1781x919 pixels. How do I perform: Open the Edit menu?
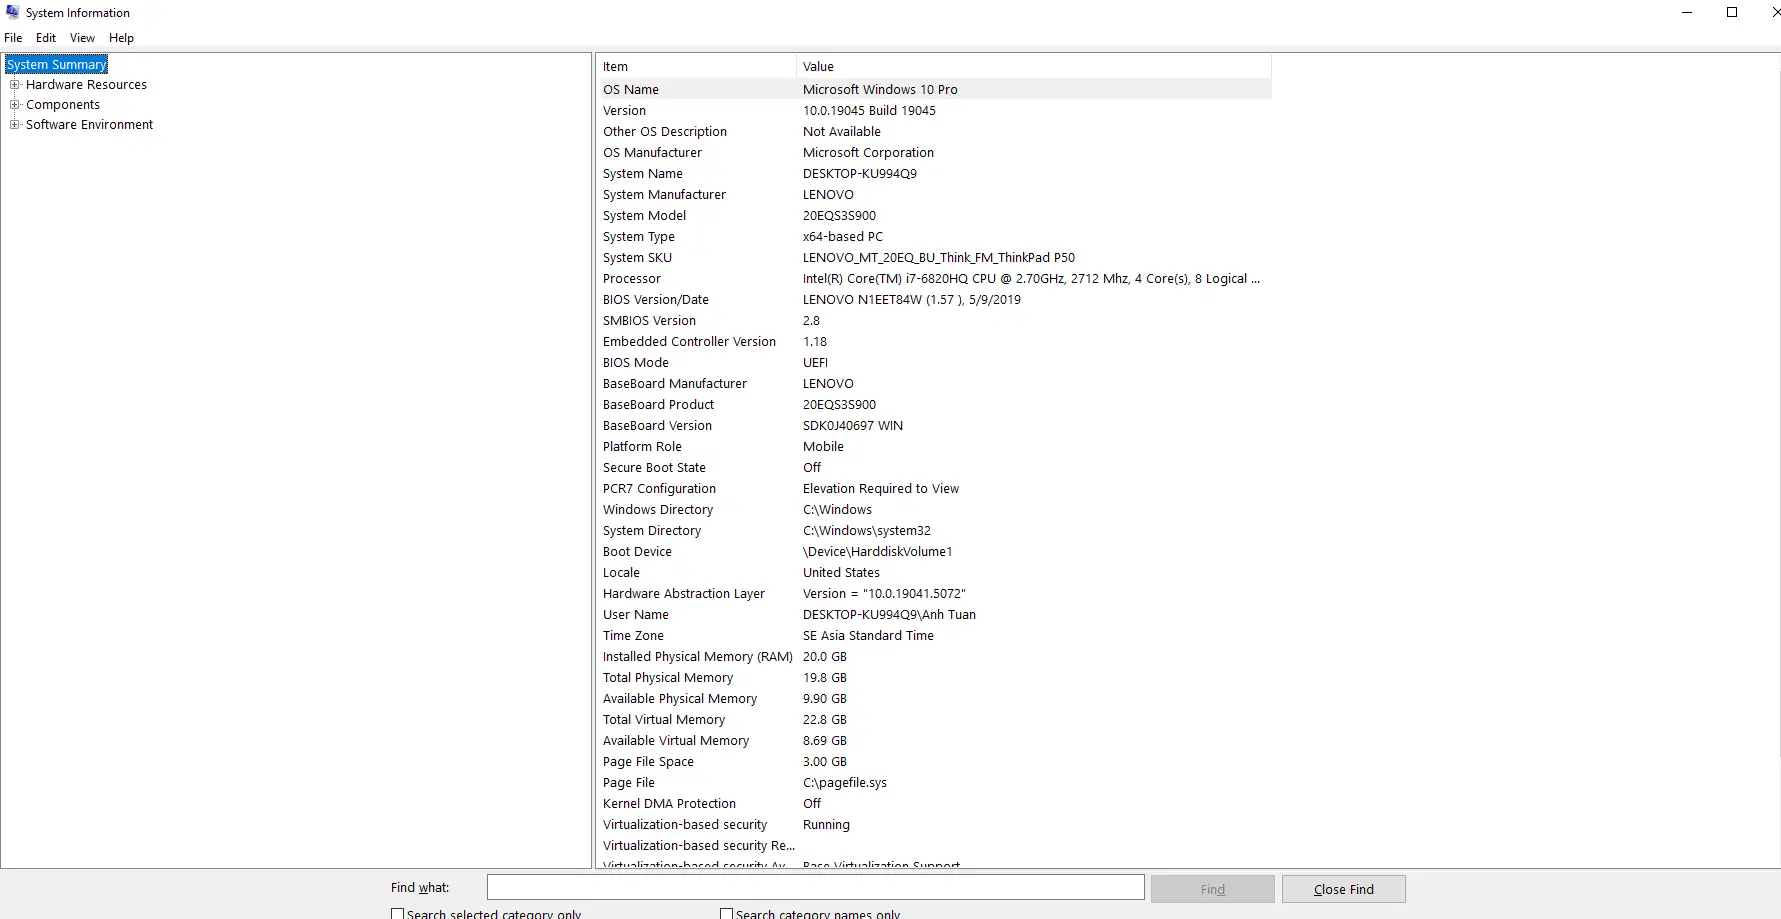click(x=46, y=38)
